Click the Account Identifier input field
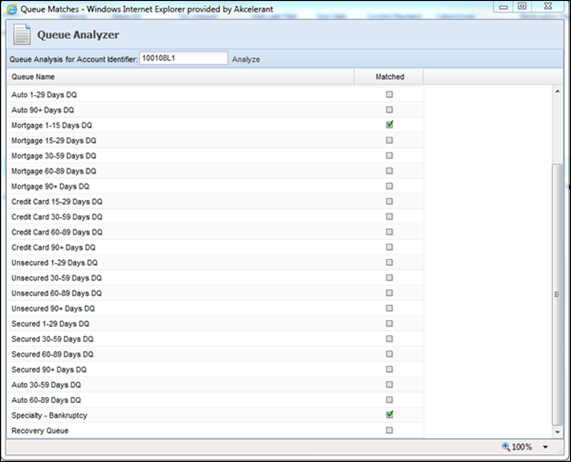This screenshot has height=462, width=571. point(183,58)
